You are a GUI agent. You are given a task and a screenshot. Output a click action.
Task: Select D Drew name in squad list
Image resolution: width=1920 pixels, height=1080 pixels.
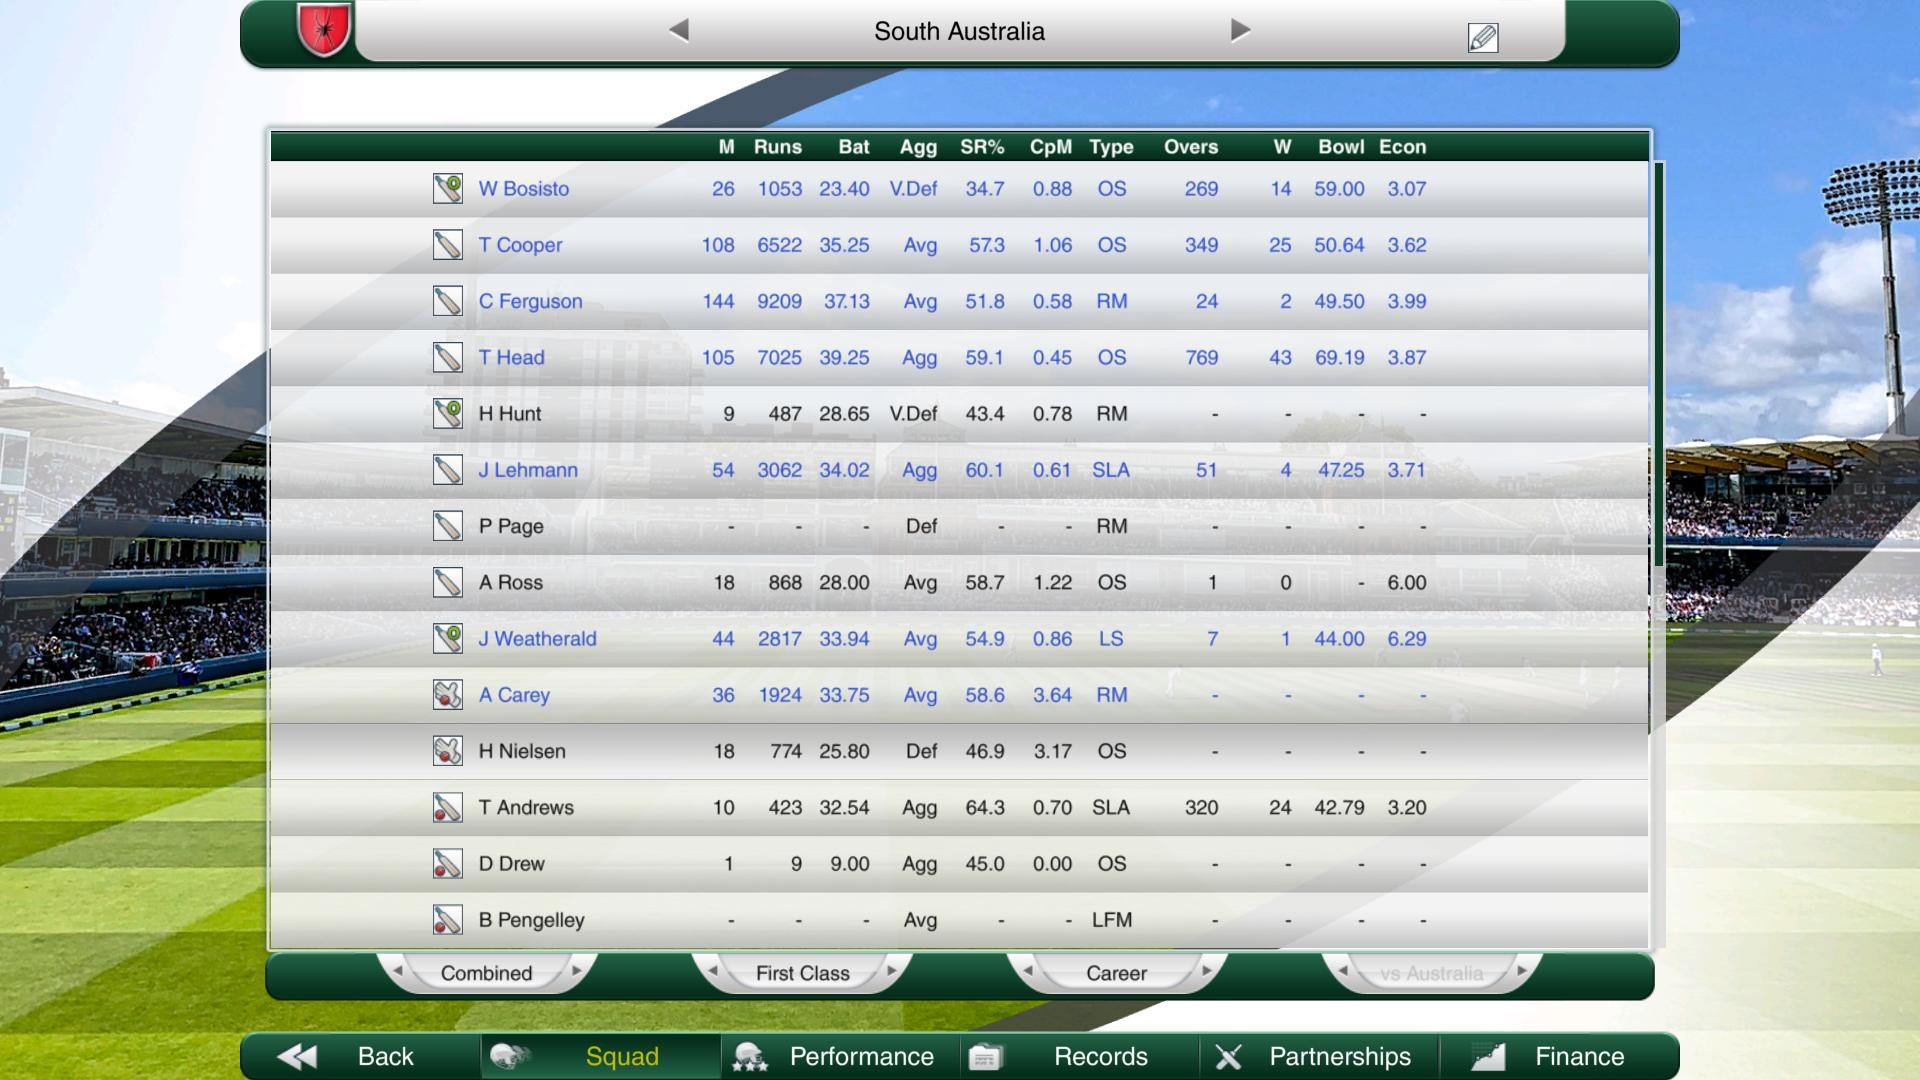click(511, 864)
